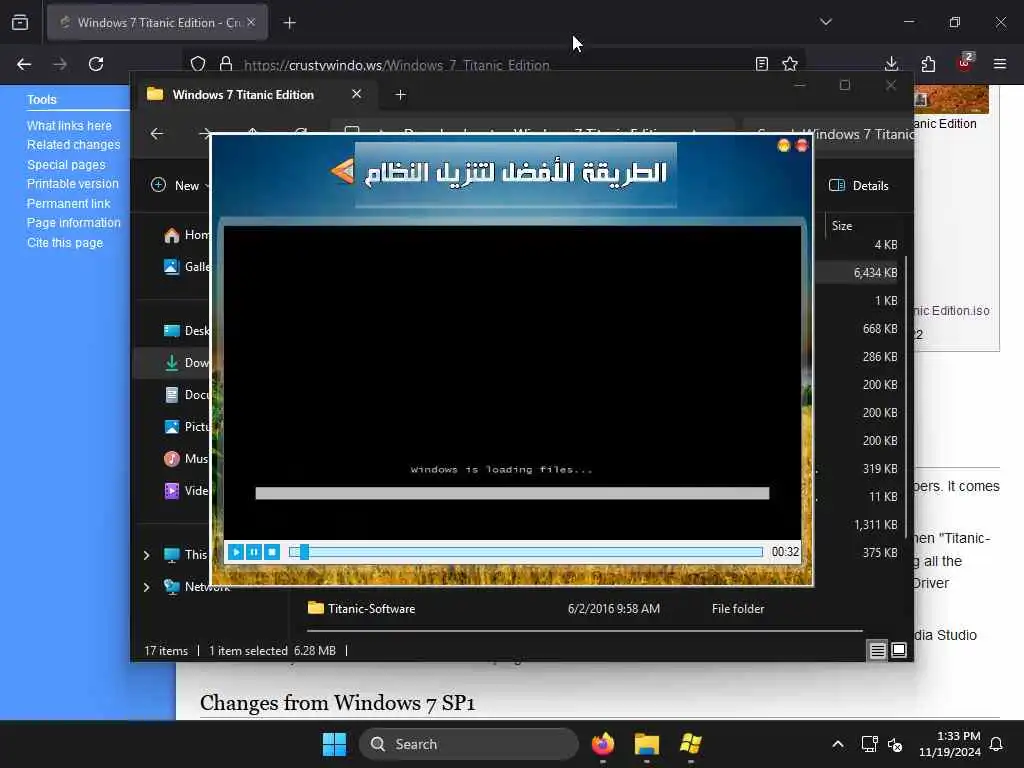The height and width of the screenshot is (768, 1024).
Task: Click the yellow minimize button of Titanic popup
Action: click(784, 145)
